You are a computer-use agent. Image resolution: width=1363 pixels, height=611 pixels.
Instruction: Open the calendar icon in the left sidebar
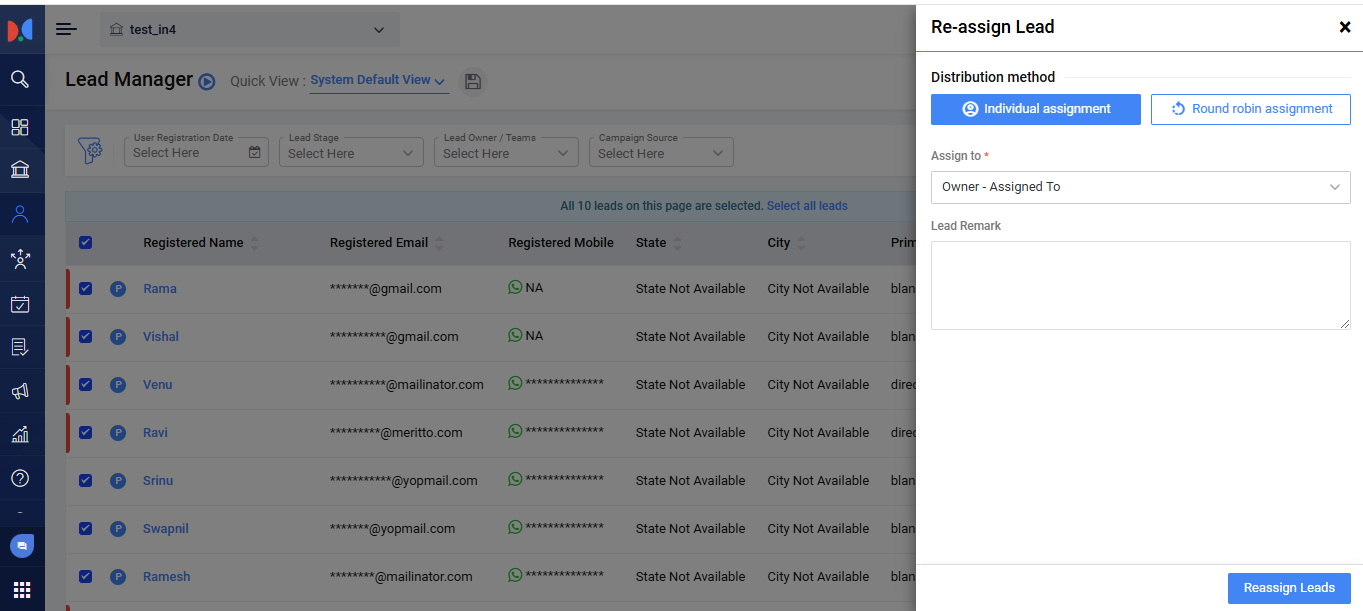(x=20, y=304)
